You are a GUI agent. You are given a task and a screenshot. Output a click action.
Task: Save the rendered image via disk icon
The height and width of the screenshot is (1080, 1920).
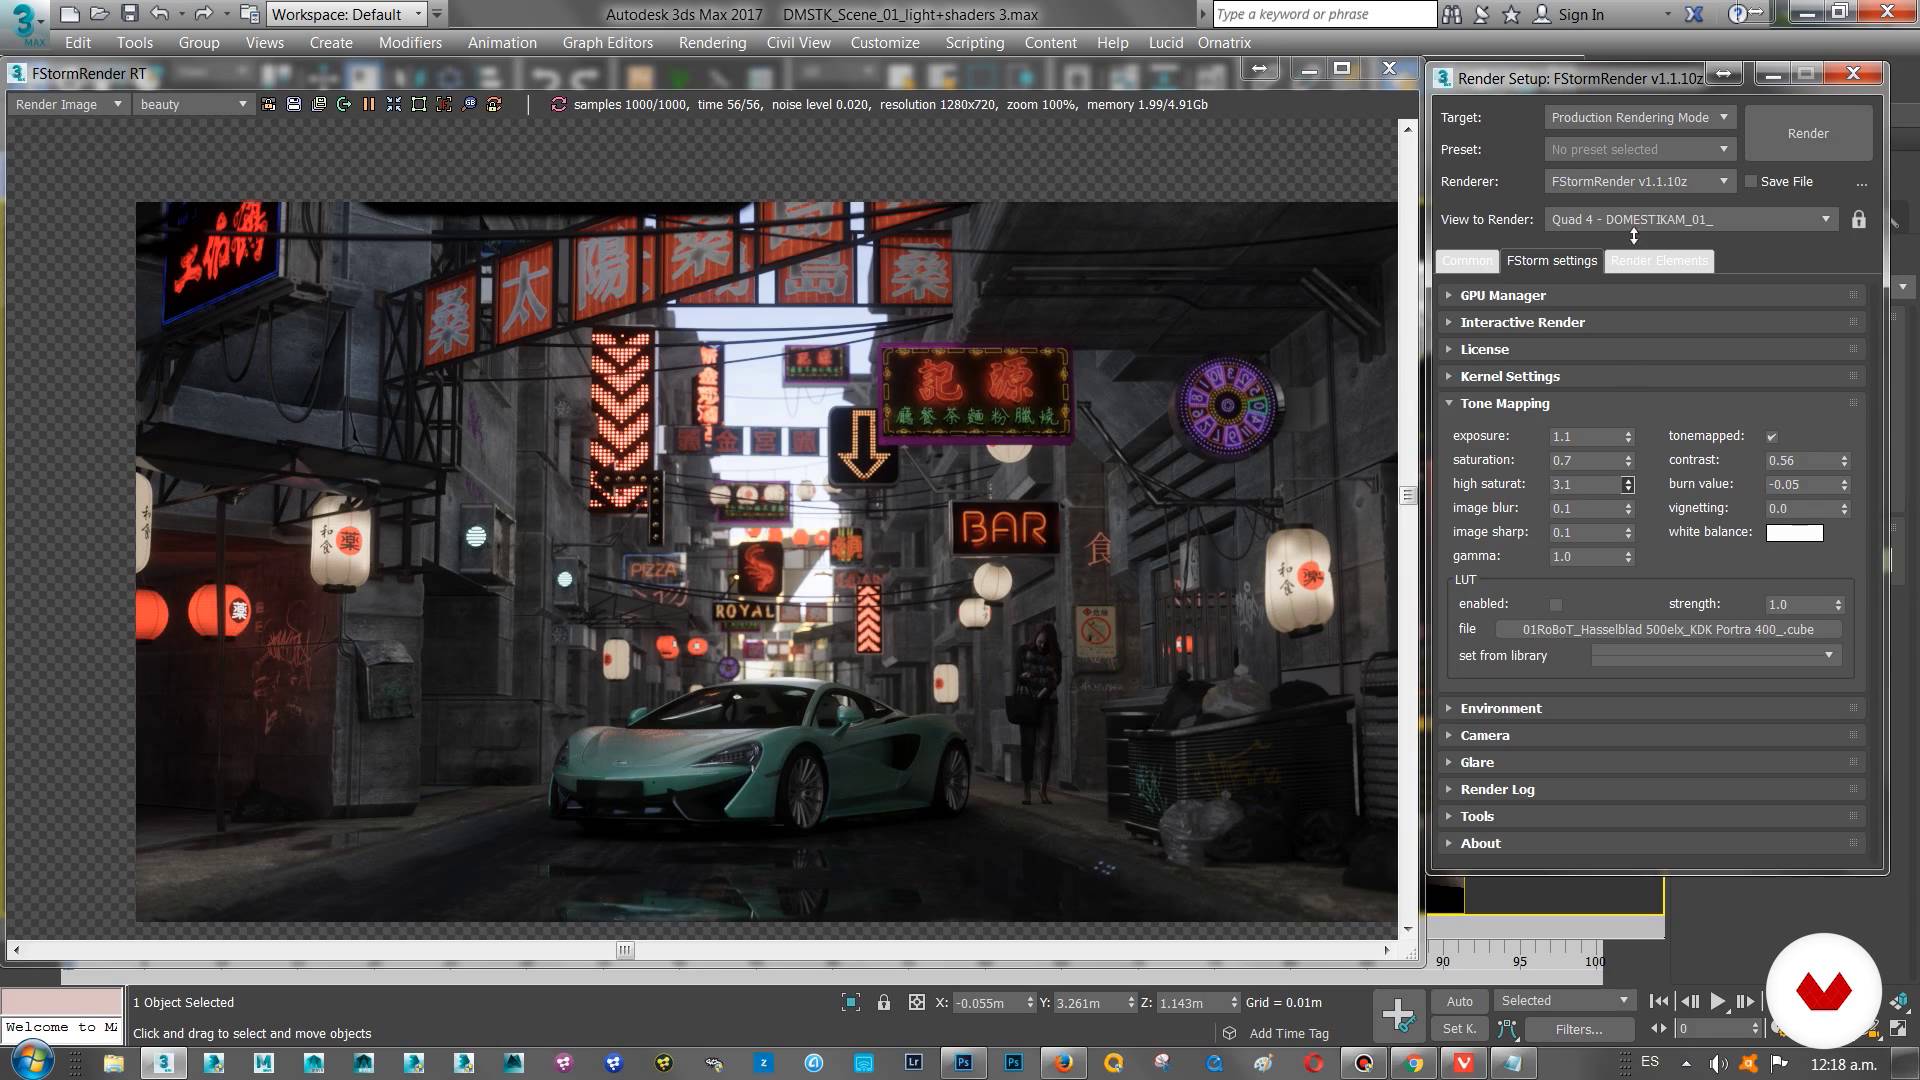coord(294,104)
